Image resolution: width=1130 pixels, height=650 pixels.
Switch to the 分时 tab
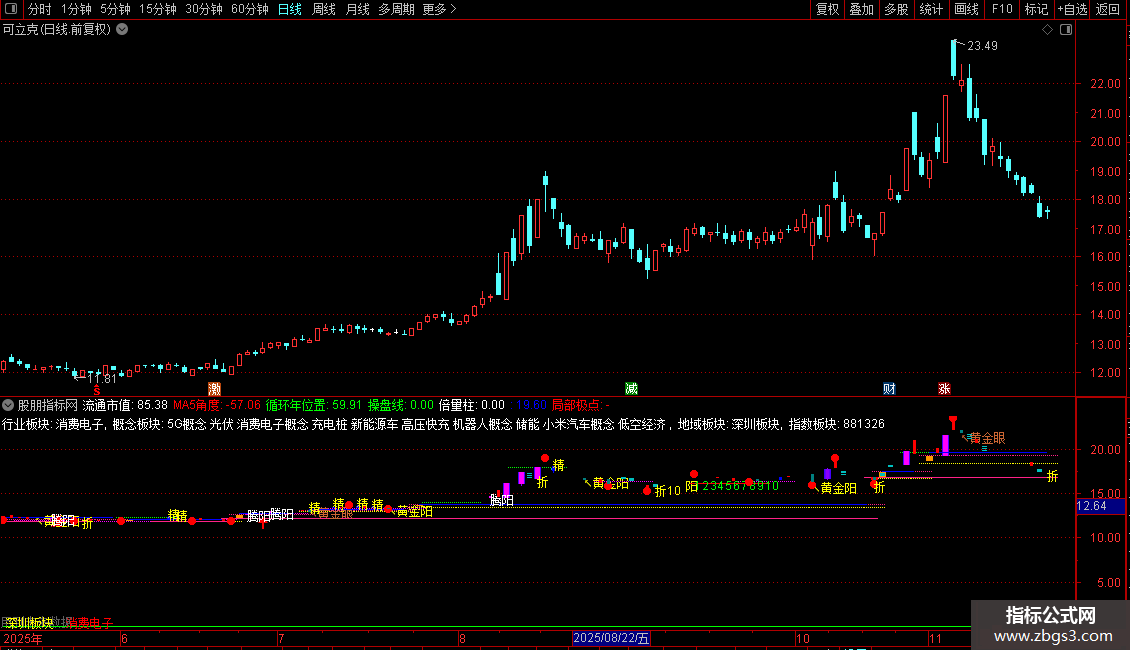point(40,9)
